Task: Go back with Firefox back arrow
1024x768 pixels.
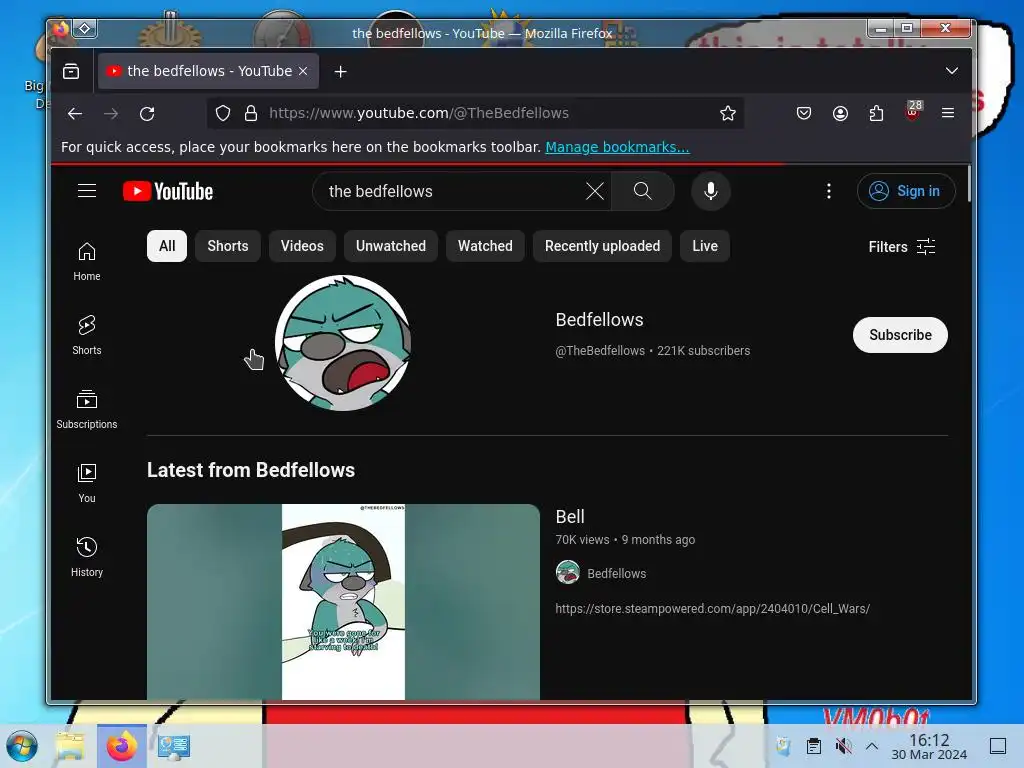Action: click(75, 114)
